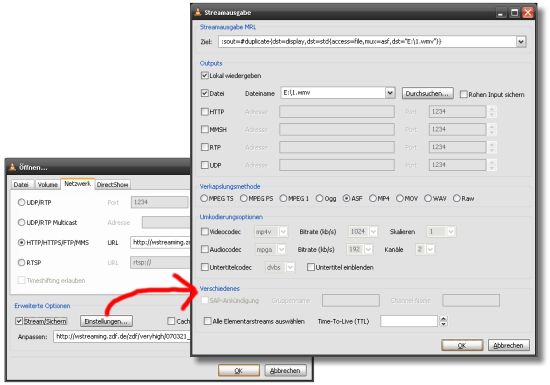Check Rohen Input sichern option
This screenshot has width=550, height=385.
[x=463, y=94]
